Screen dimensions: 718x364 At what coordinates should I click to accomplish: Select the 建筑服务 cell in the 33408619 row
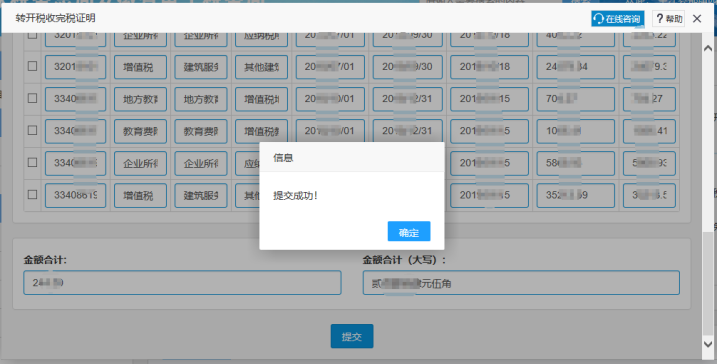[x=201, y=196]
